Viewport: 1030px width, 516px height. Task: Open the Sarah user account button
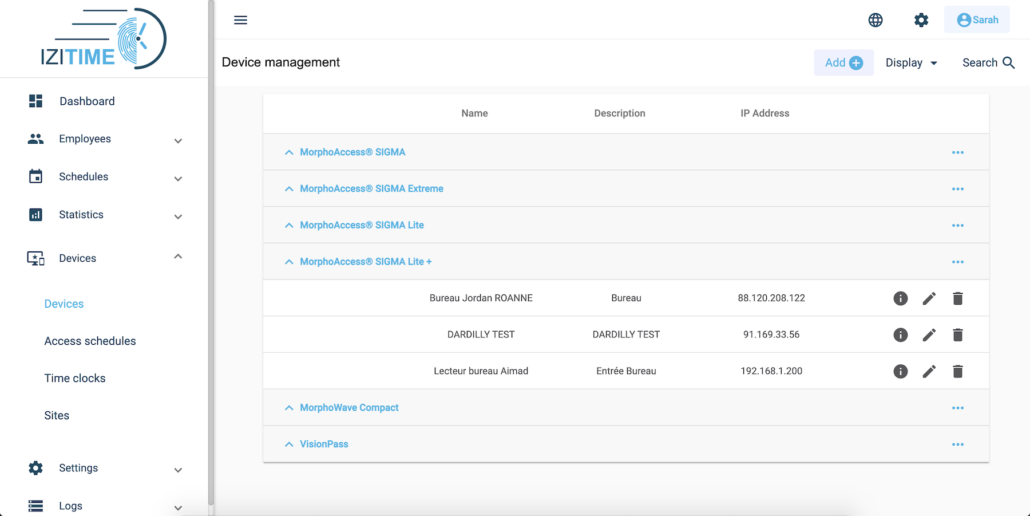pyautogui.click(x=977, y=20)
